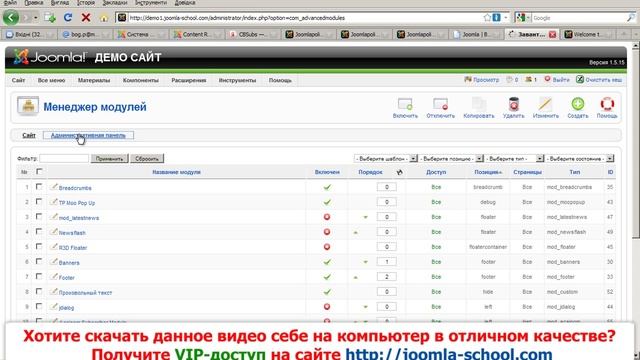This screenshot has width=640, height=360.
Task: Click the Очистить кеш icon link
Action: pyautogui.click(x=599, y=80)
